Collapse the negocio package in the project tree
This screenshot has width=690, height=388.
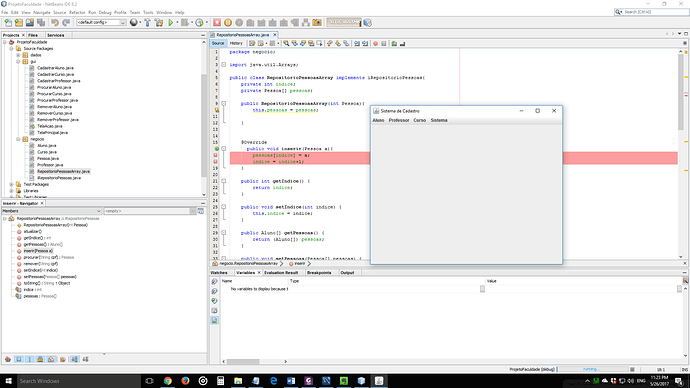[18, 139]
